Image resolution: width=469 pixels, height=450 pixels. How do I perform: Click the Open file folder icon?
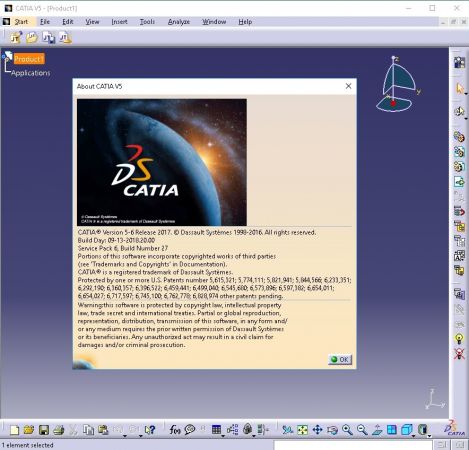point(29,430)
